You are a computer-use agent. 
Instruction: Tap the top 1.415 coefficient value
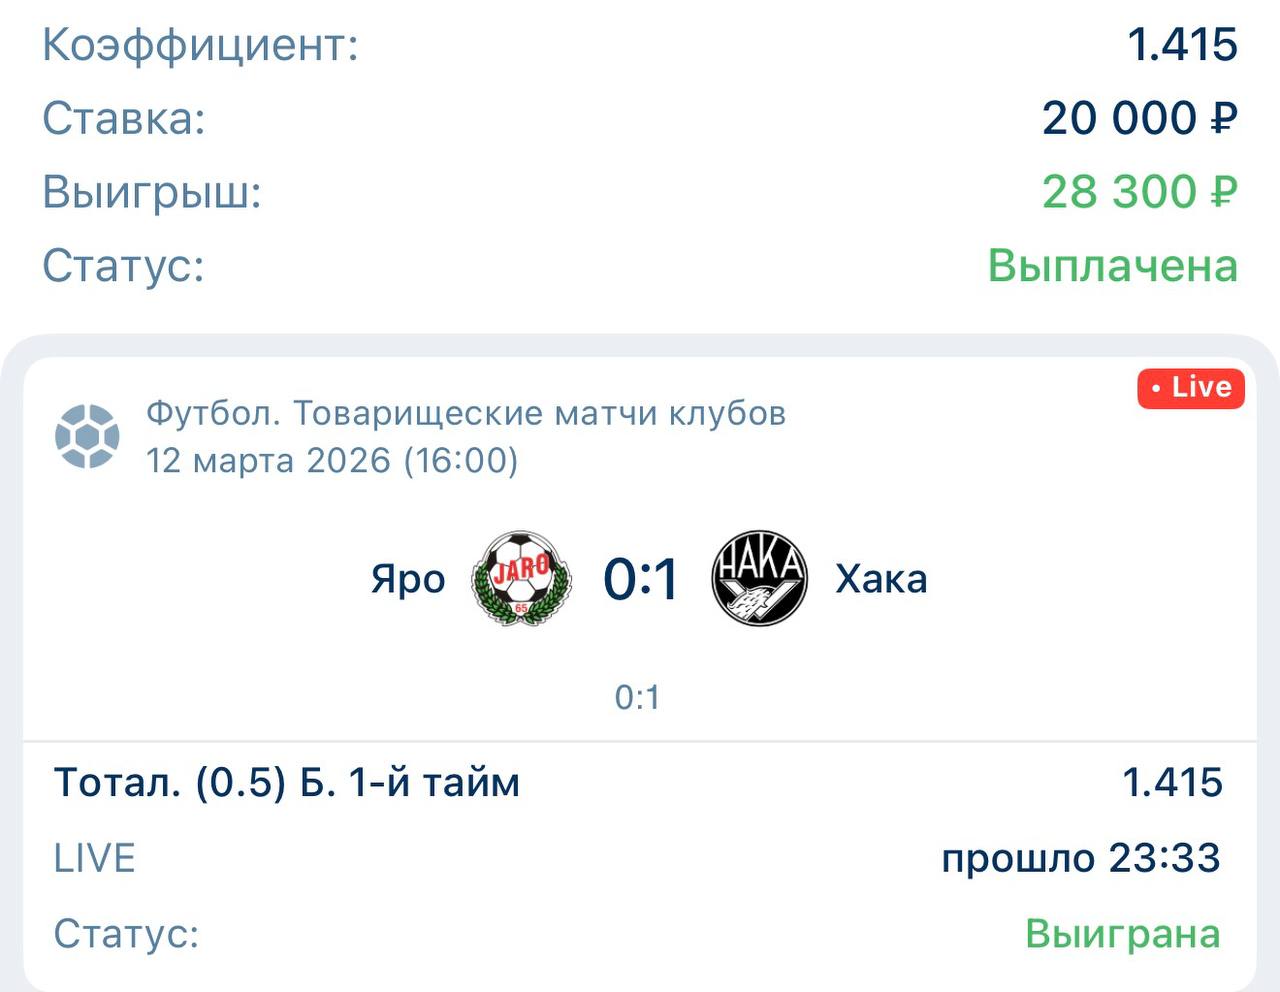click(1182, 45)
